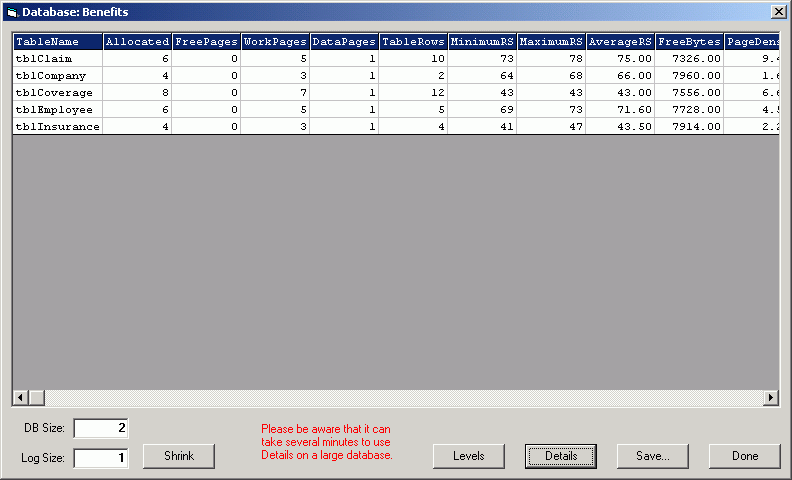The image size is (792, 480).
Task: Select the tblCoverage table name cell
Action: [x=58, y=93]
